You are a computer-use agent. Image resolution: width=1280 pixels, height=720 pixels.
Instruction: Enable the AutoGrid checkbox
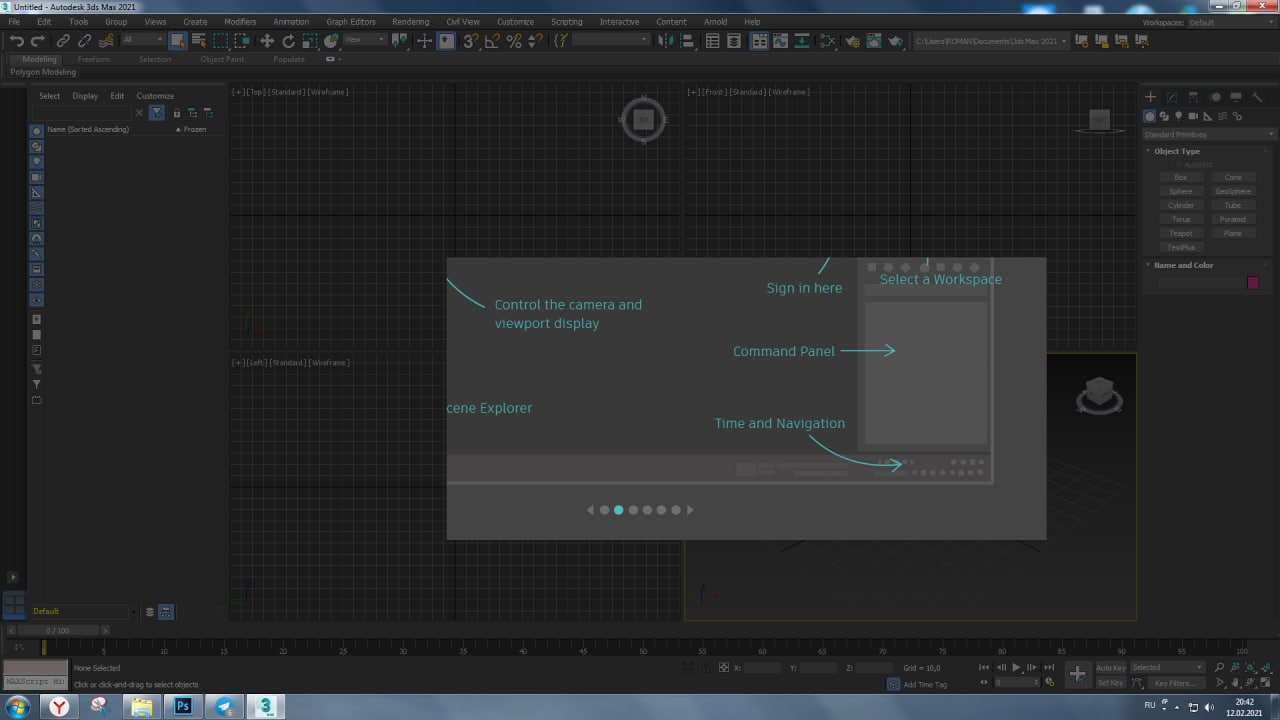(1180, 164)
